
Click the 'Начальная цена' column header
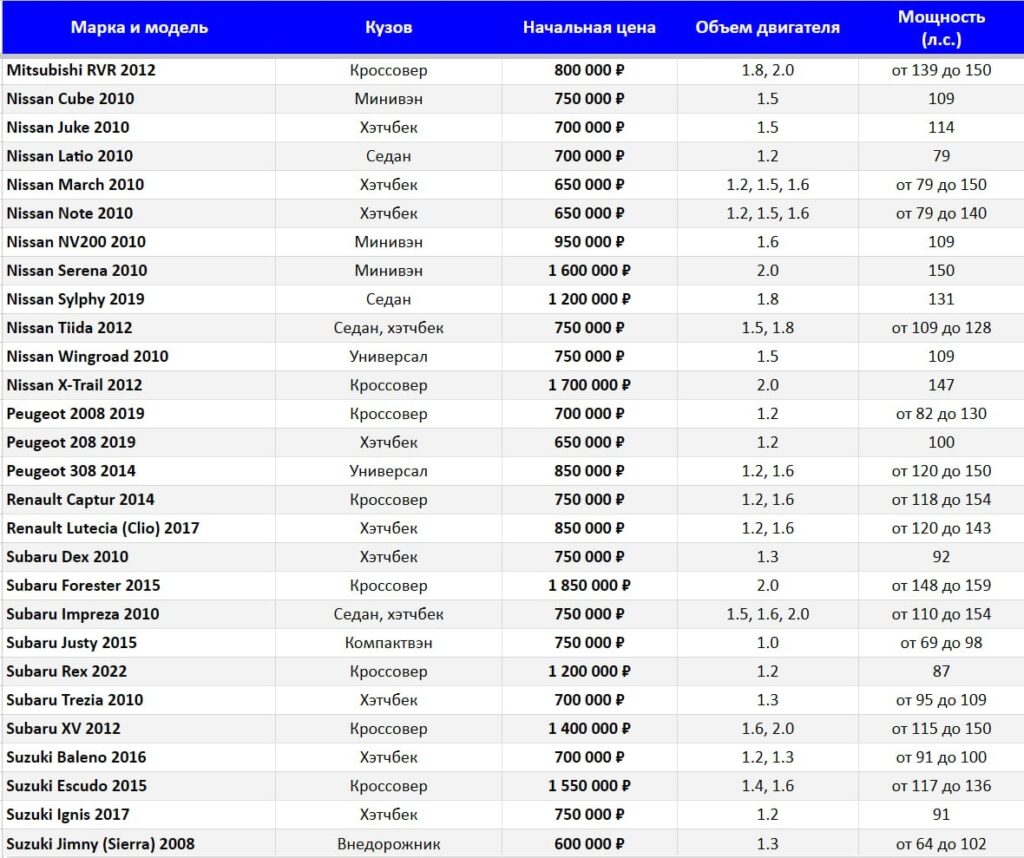pos(589,27)
